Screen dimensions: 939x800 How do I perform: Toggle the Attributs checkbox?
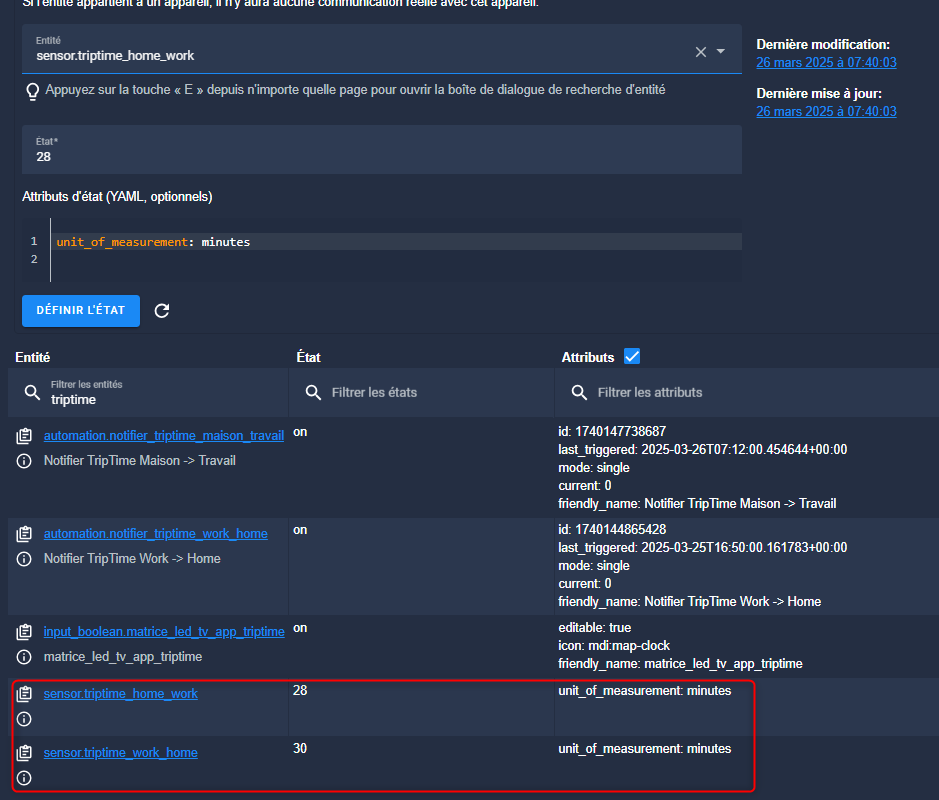(x=632, y=357)
